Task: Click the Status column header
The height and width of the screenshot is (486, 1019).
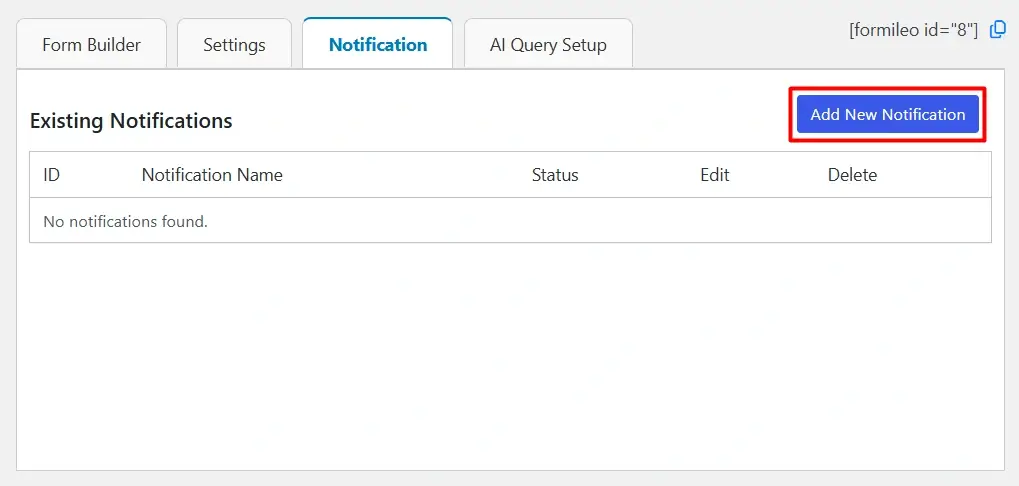Action: 555,175
